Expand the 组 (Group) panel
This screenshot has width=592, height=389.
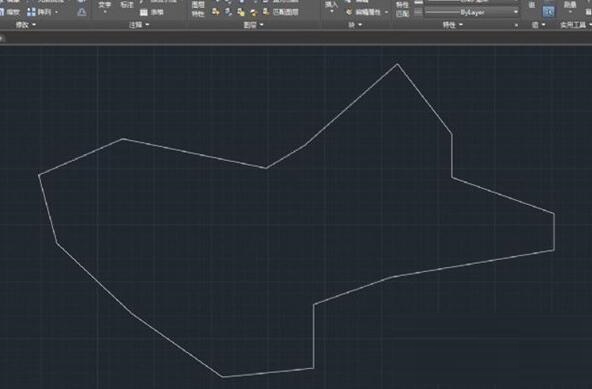point(538,25)
